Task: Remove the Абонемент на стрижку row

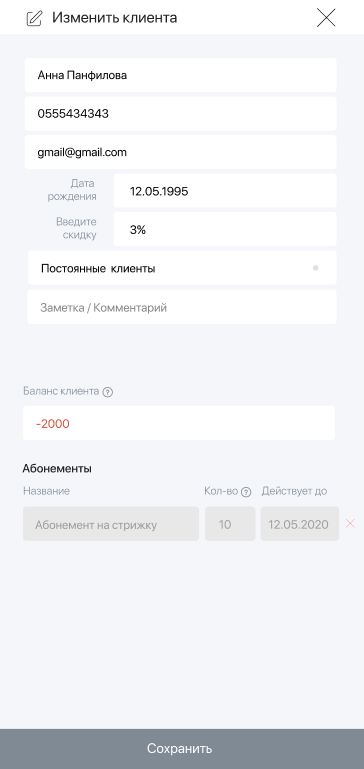Action: [x=350, y=523]
